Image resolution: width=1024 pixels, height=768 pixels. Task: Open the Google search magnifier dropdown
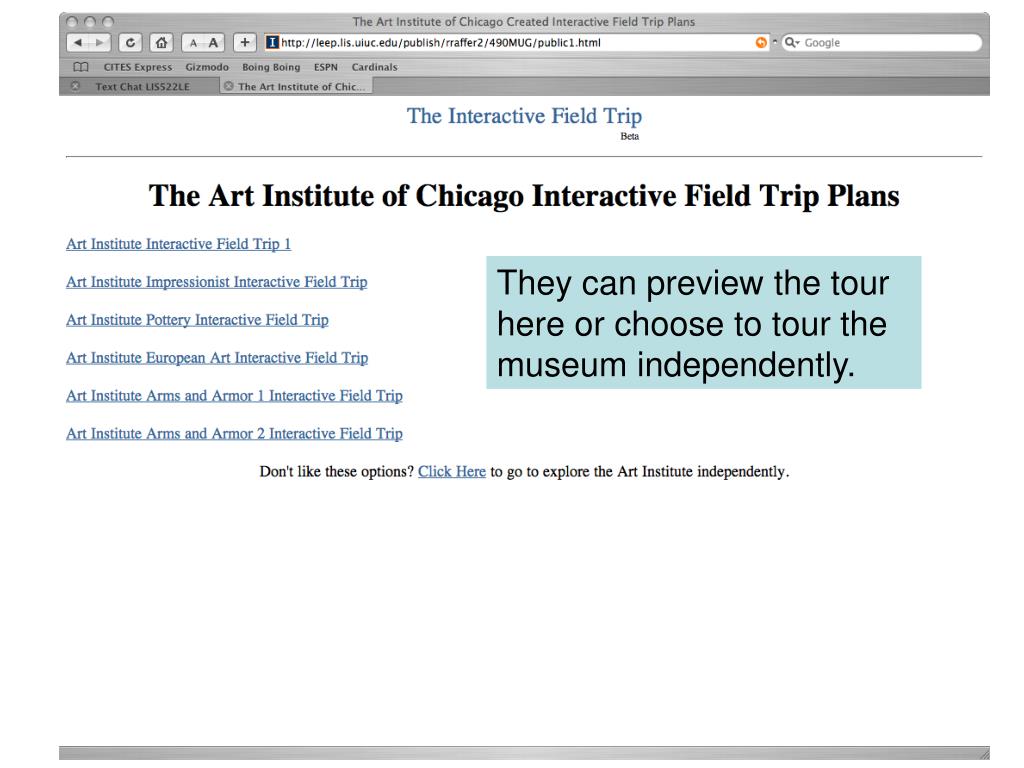click(x=792, y=42)
